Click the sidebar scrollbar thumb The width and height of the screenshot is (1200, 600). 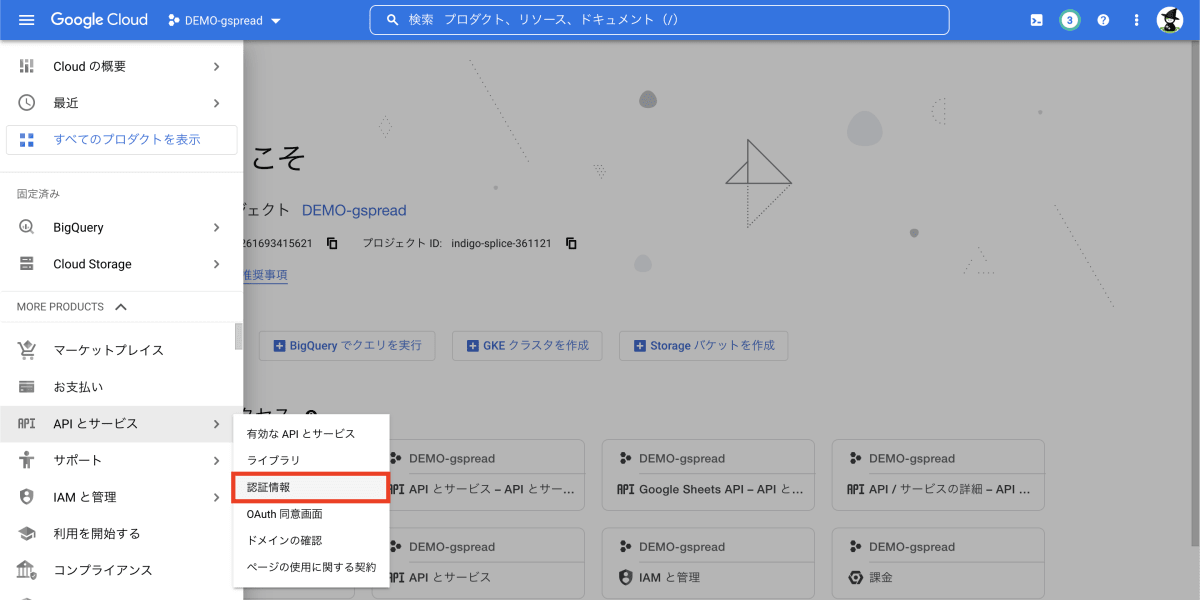click(238, 336)
